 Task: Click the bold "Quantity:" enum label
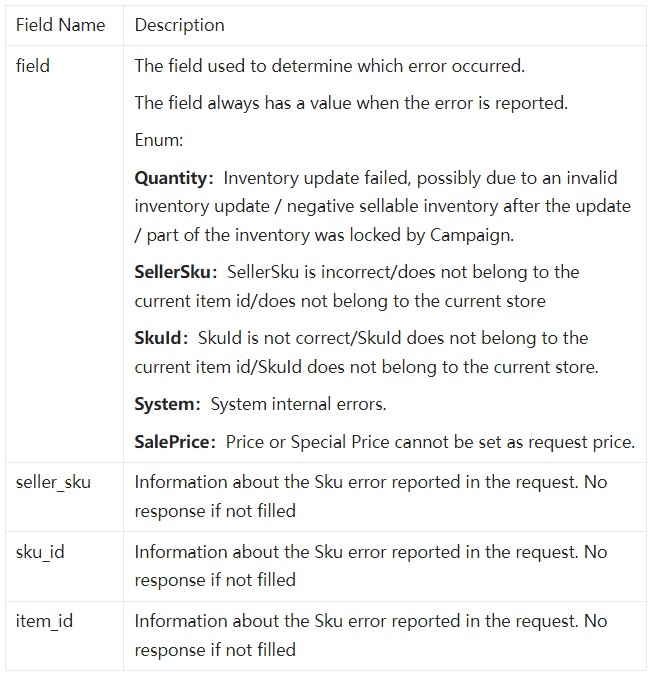coord(174,178)
